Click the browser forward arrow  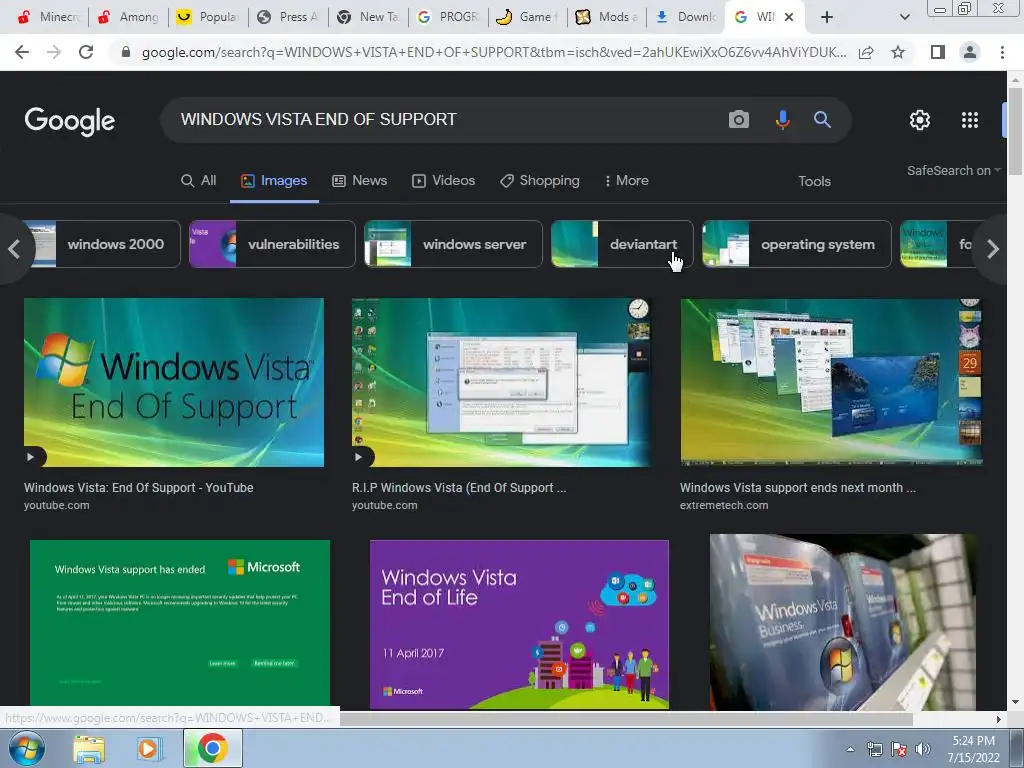(54, 52)
